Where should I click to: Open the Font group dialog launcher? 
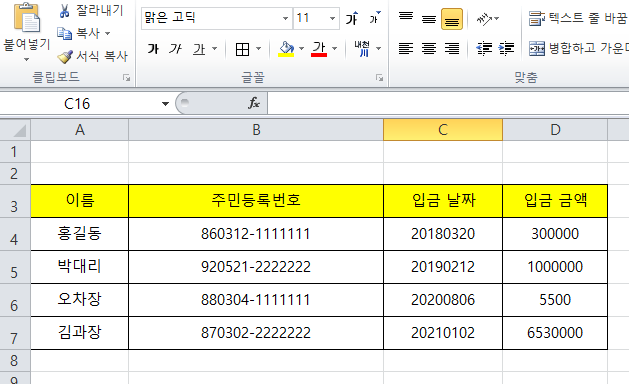(x=379, y=77)
